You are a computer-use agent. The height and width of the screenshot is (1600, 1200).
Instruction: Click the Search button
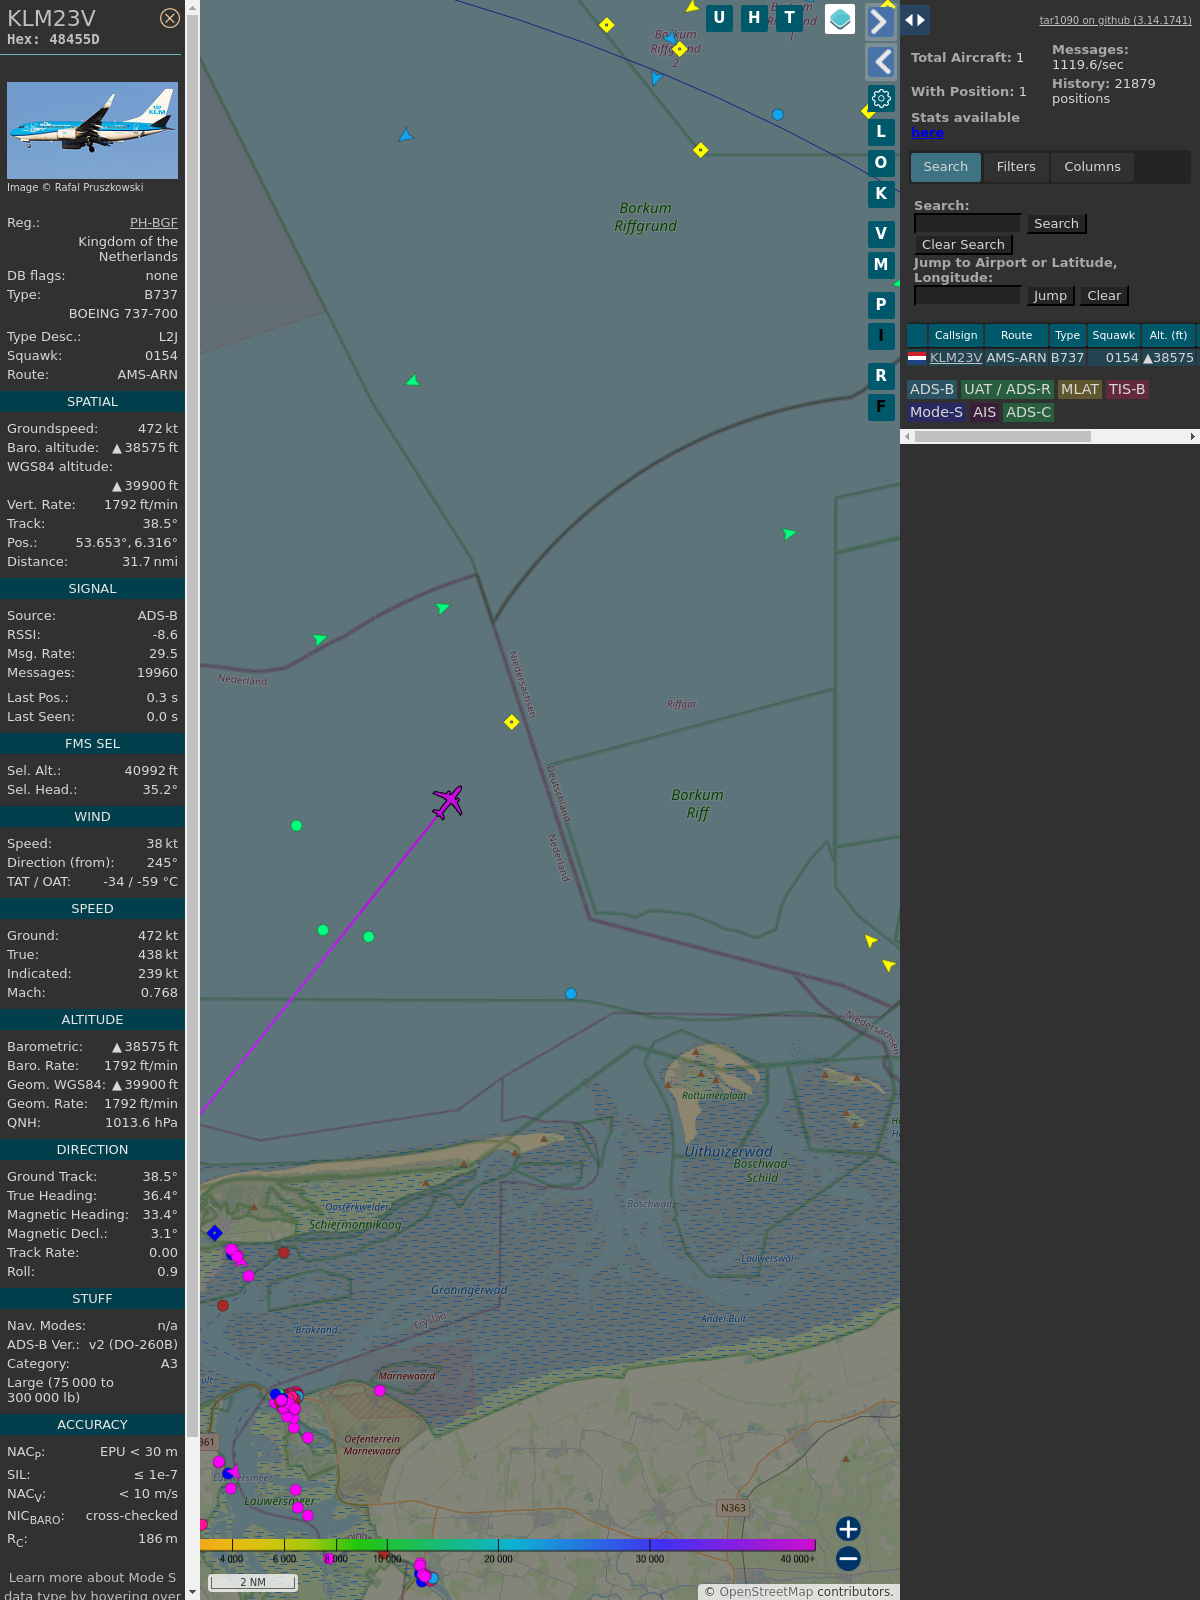point(1056,224)
